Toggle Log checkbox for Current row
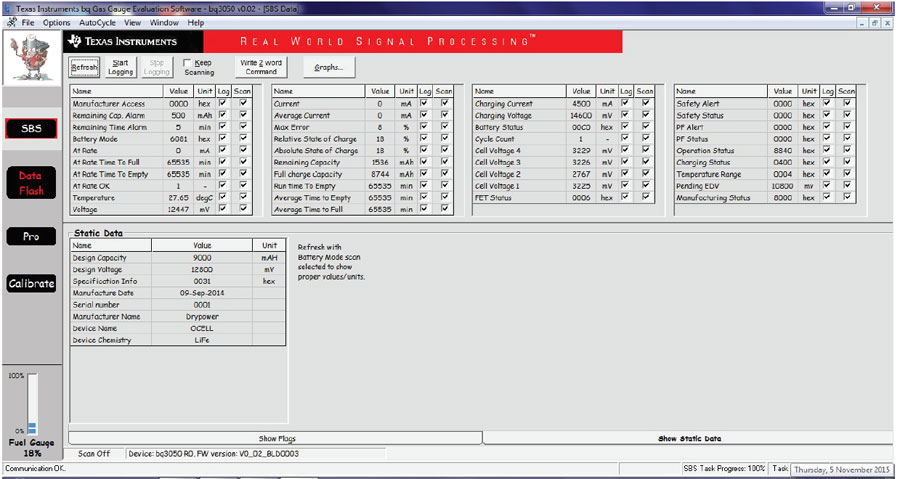The width and height of the screenshot is (900, 479). (424, 103)
